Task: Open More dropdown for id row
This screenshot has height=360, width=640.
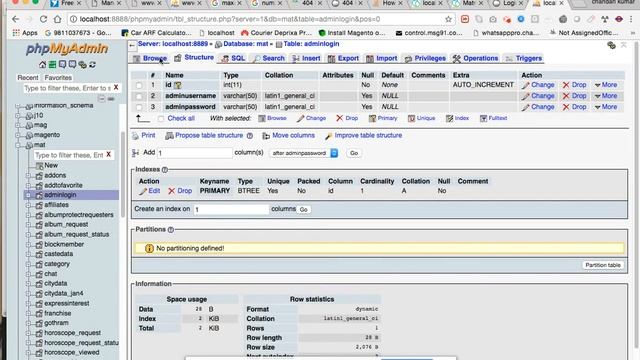Action: pos(606,85)
